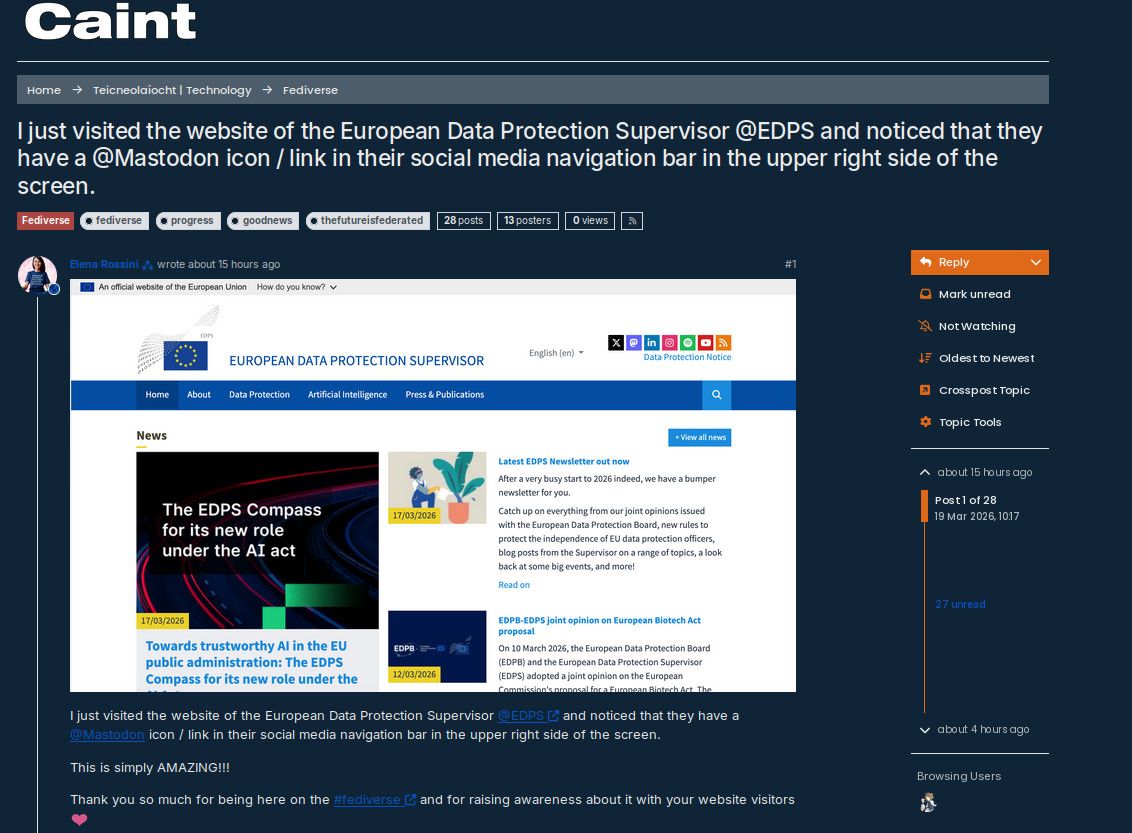Open the EDPS website screenshot image
This screenshot has width=1132, height=833.
(433, 485)
